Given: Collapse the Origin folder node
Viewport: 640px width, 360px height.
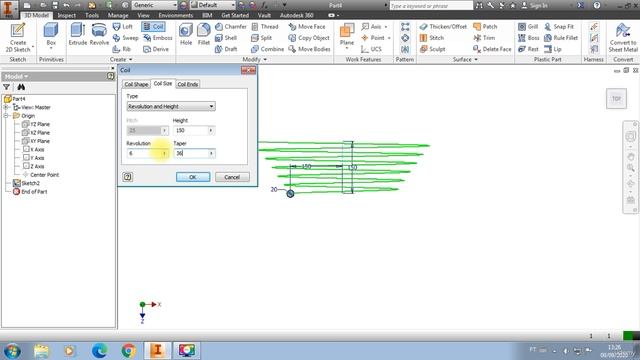Looking at the screenshot, I should 6,116.
